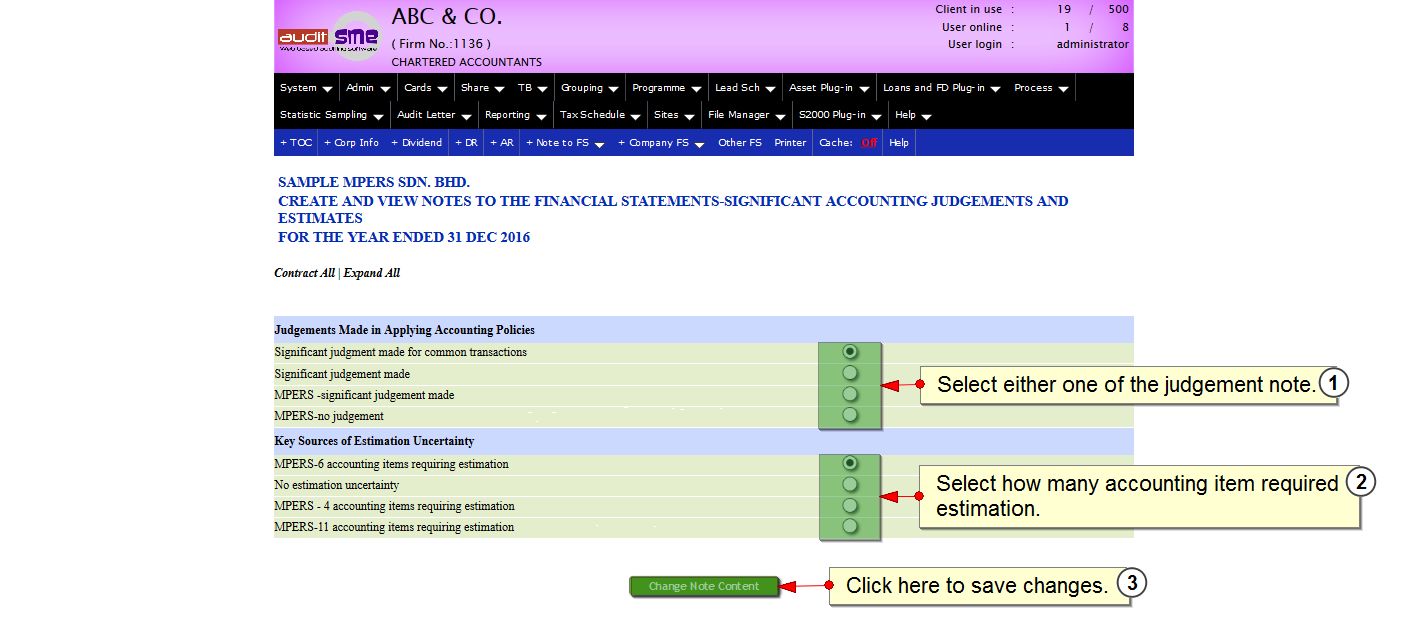Viewport: 1408px width, 637px height.
Task: Pick 'MPERS-11 accounting items requiring estimation'
Action: point(850,526)
